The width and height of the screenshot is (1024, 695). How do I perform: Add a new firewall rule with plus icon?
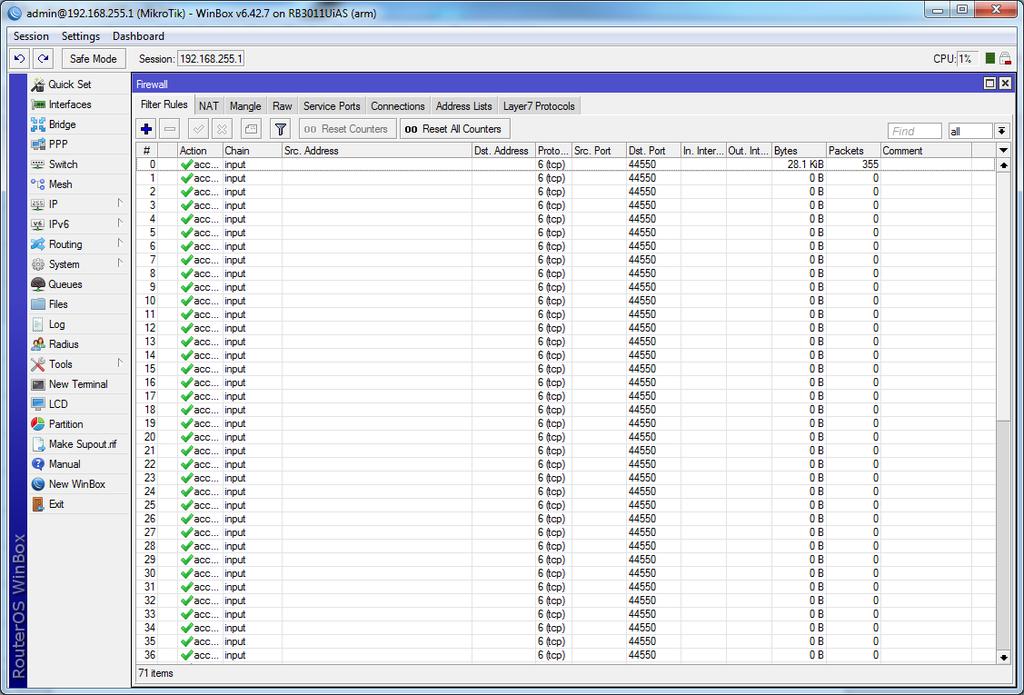coord(146,129)
